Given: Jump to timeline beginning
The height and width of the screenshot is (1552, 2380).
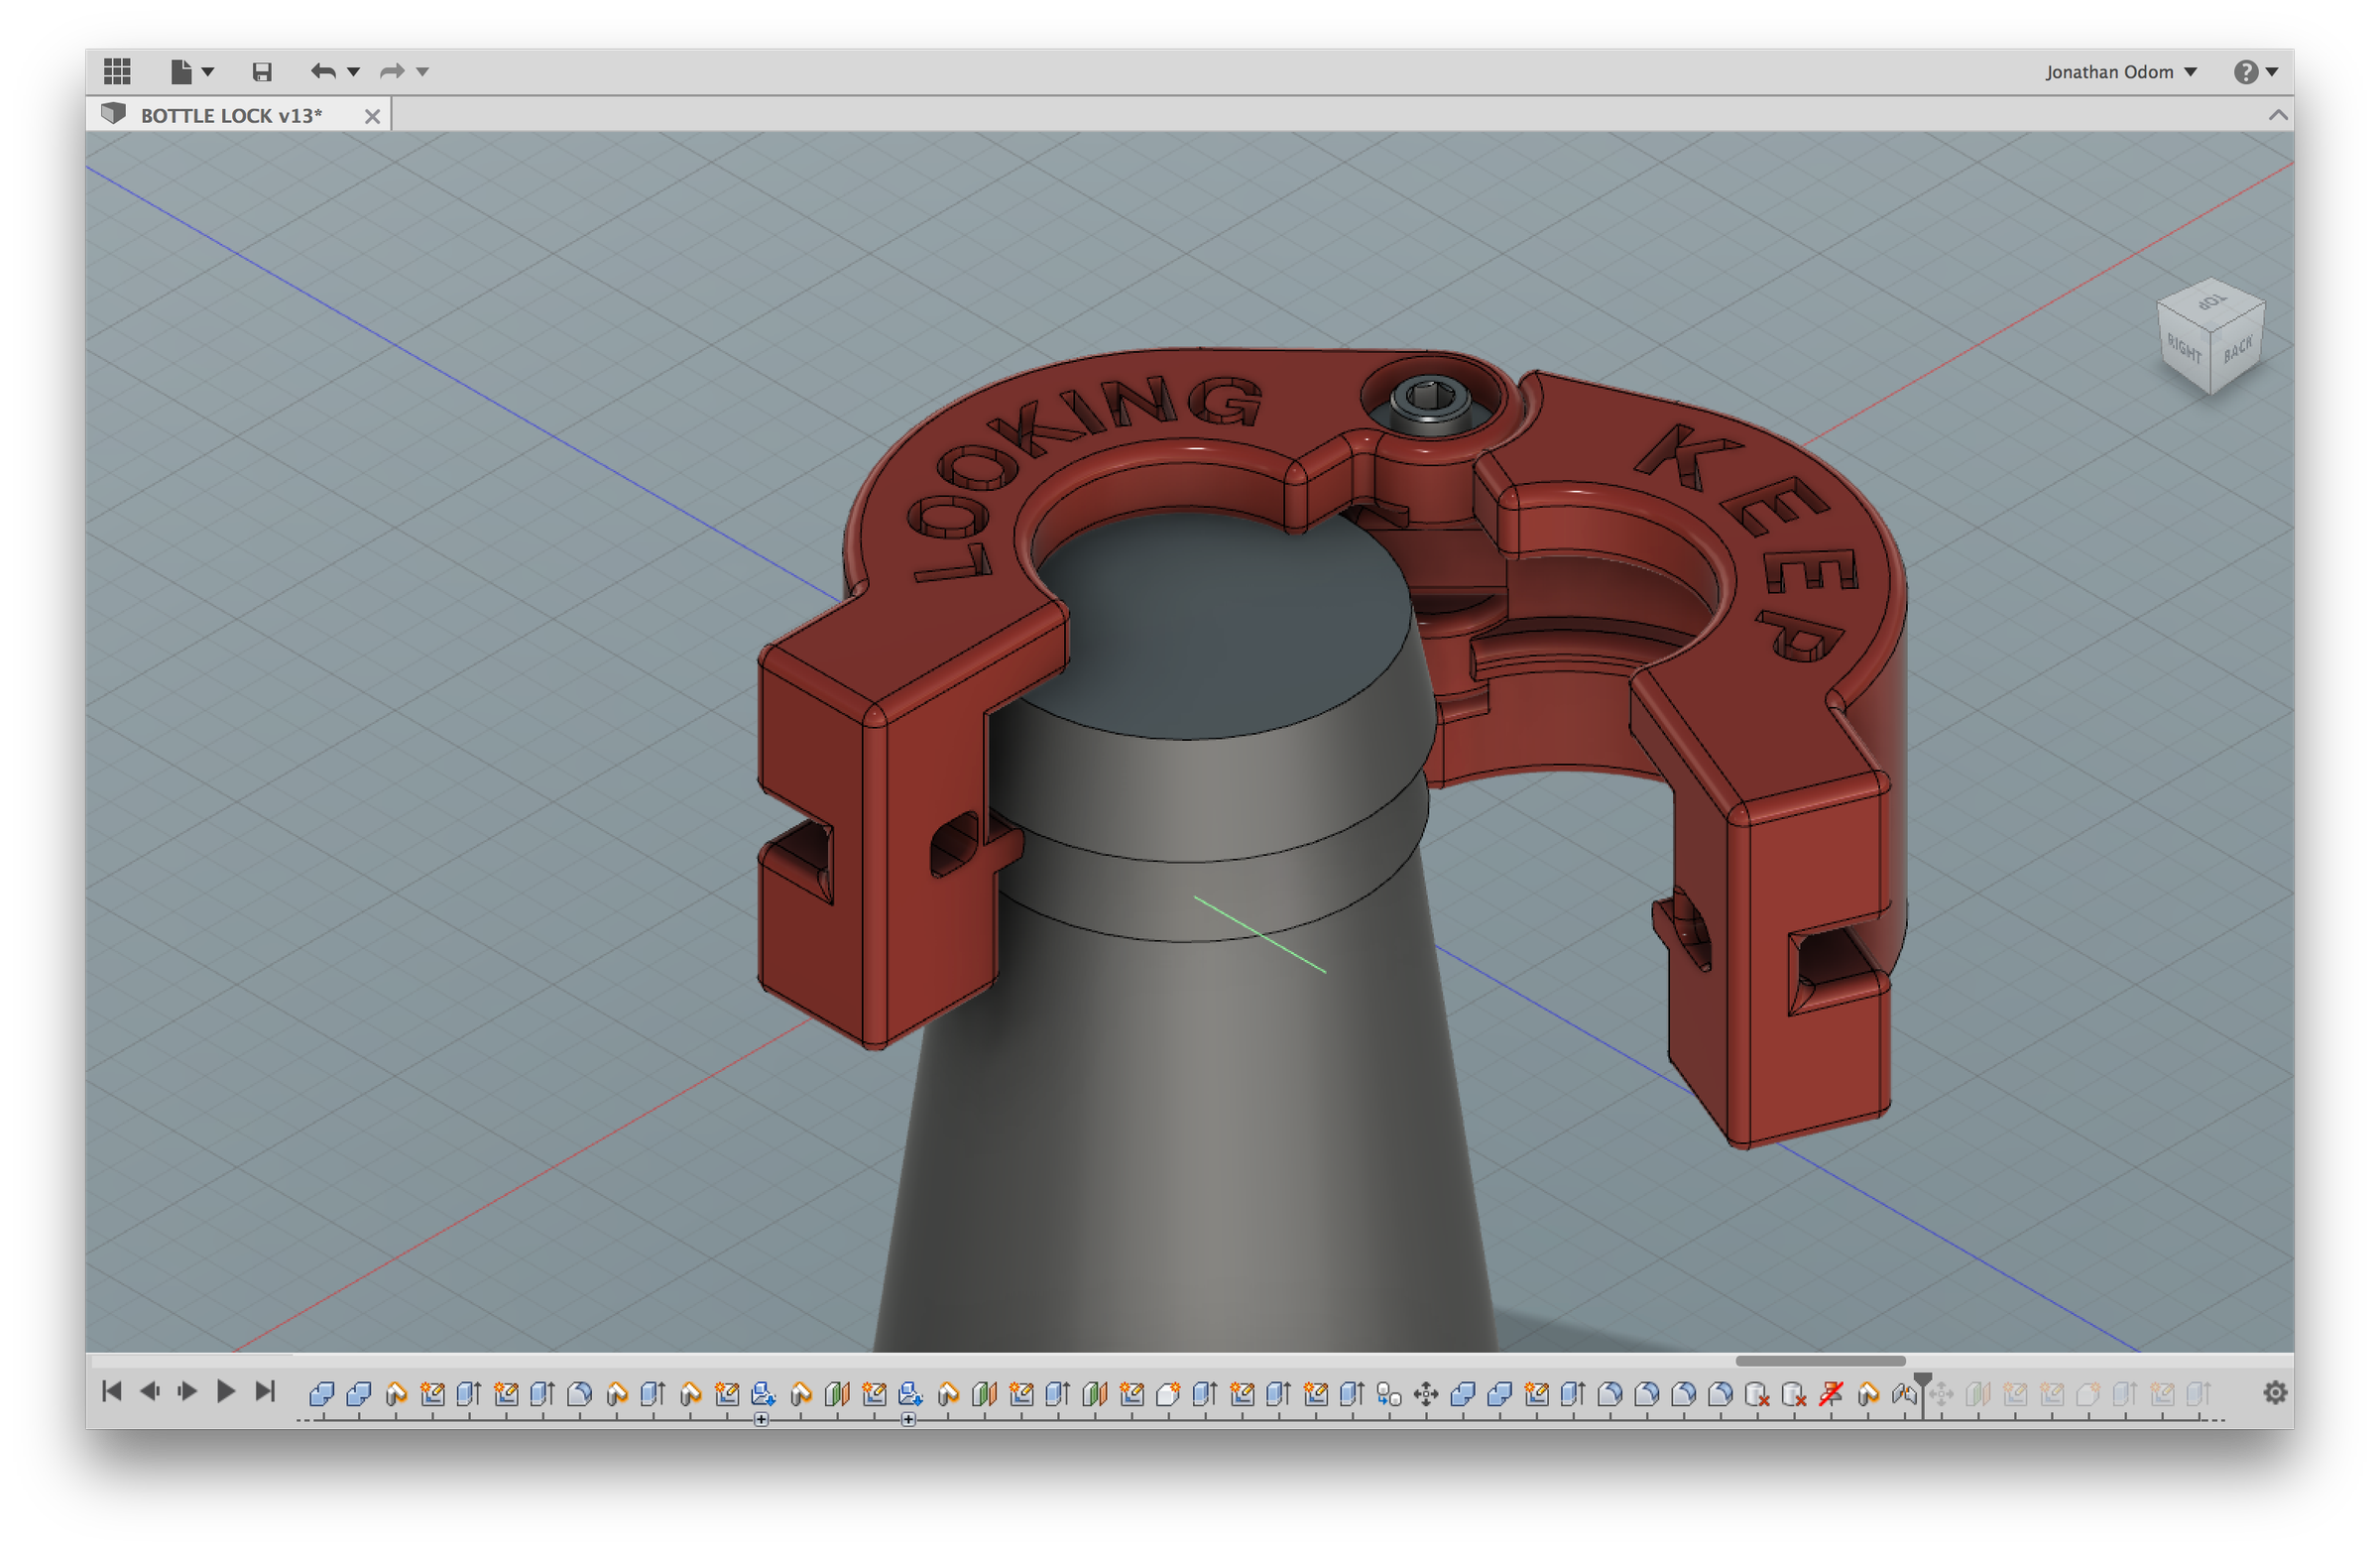Looking at the screenshot, I should [112, 1391].
